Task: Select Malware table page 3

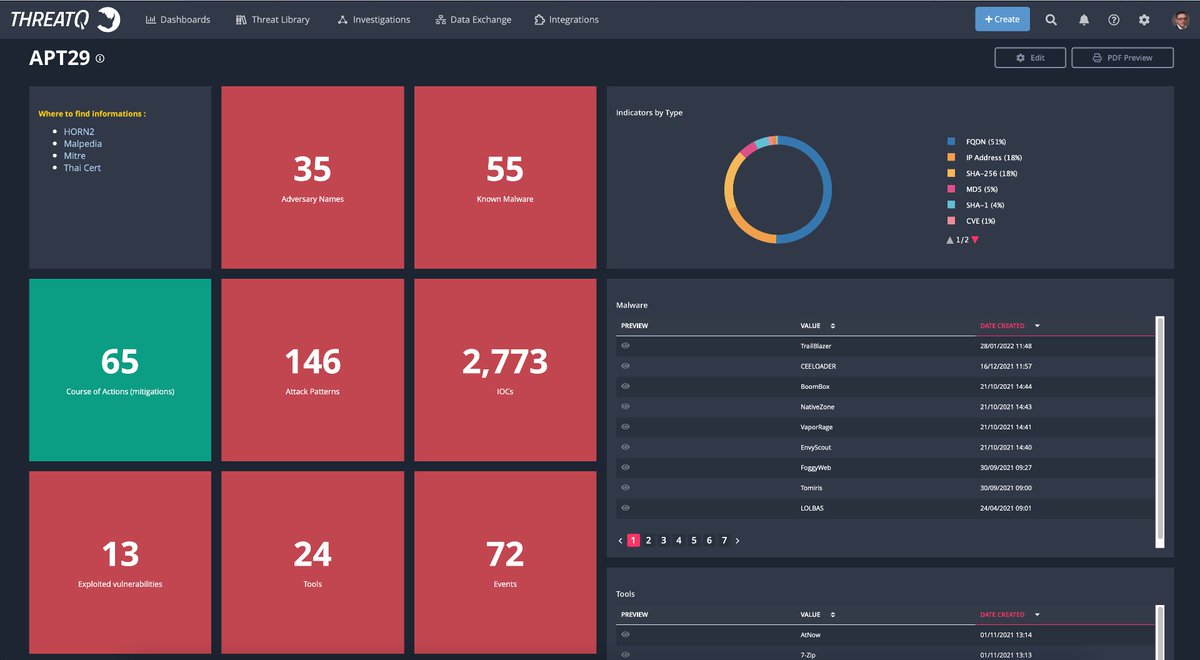Action: click(x=664, y=540)
